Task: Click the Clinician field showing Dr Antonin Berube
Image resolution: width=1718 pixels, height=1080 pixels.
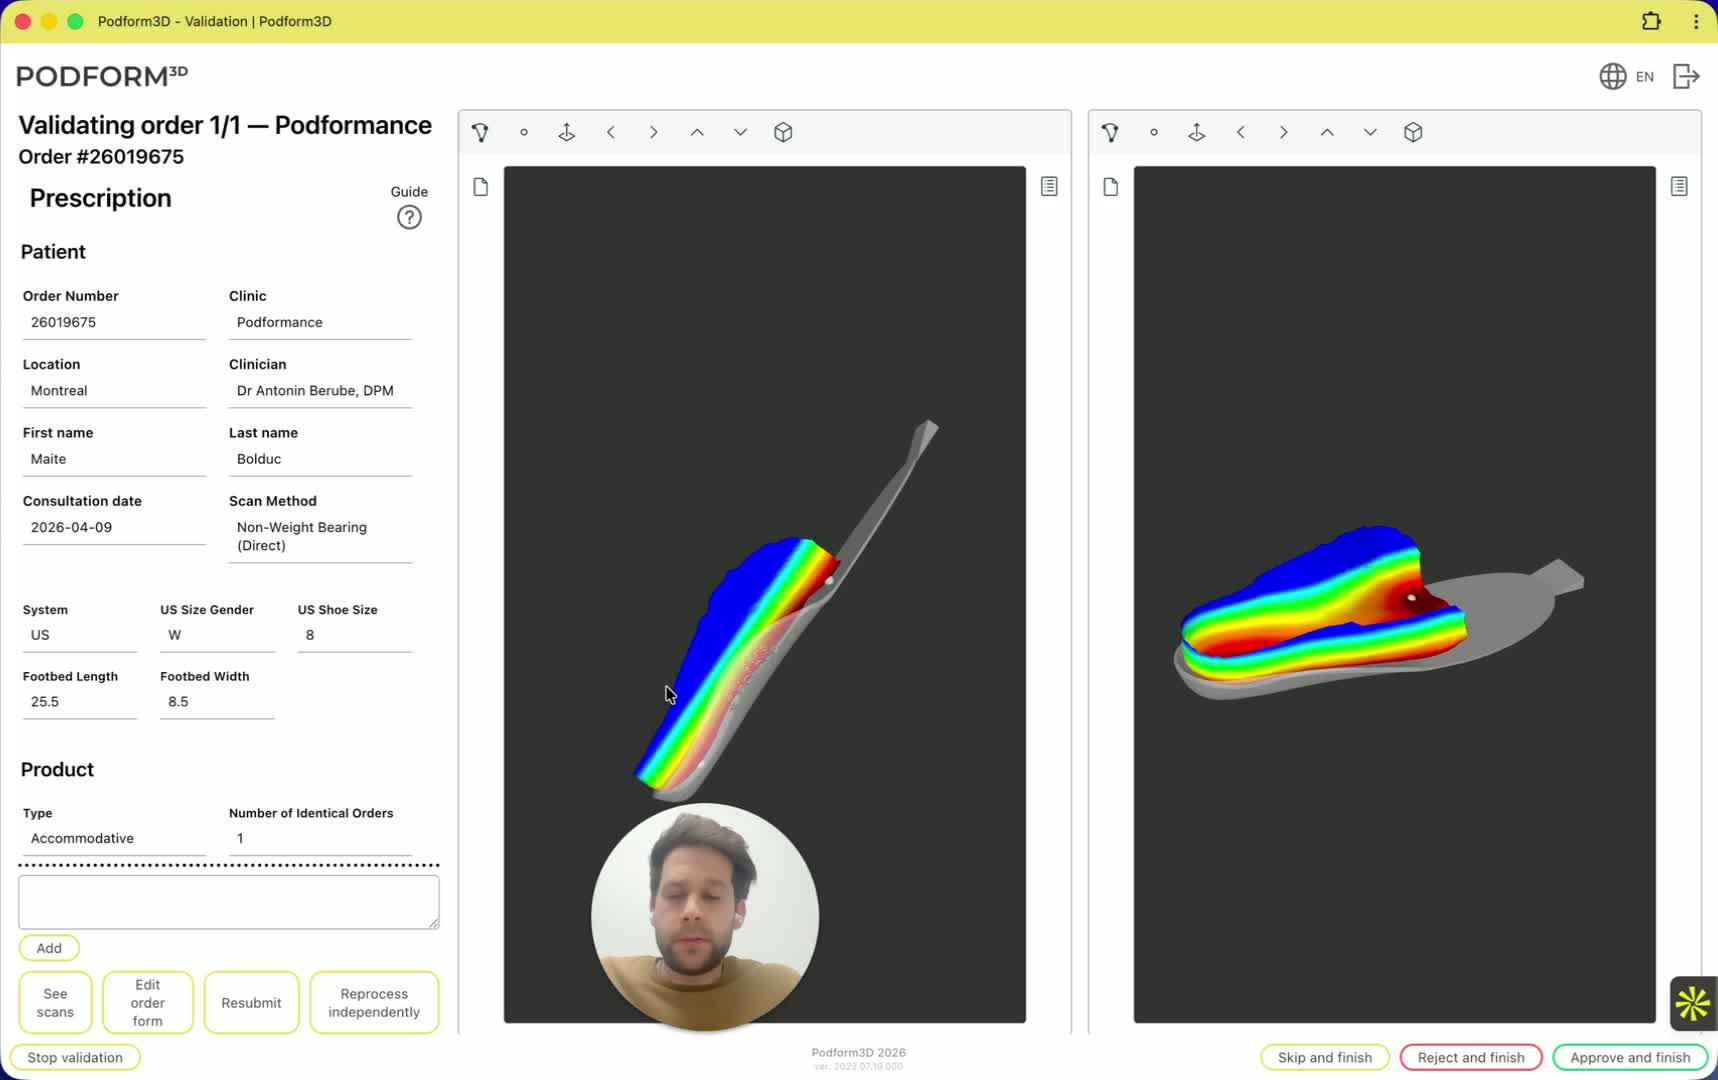Action: (320, 391)
